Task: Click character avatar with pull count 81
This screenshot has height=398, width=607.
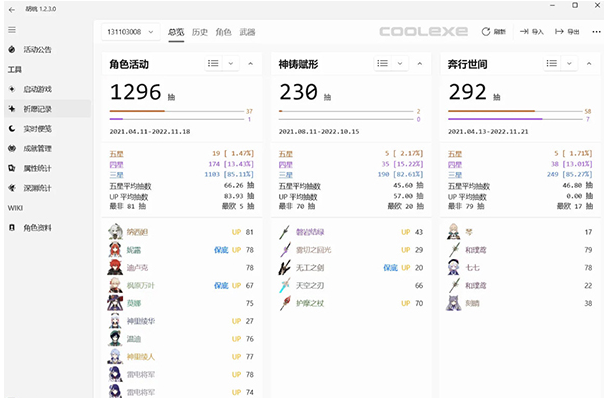Action: pos(115,232)
